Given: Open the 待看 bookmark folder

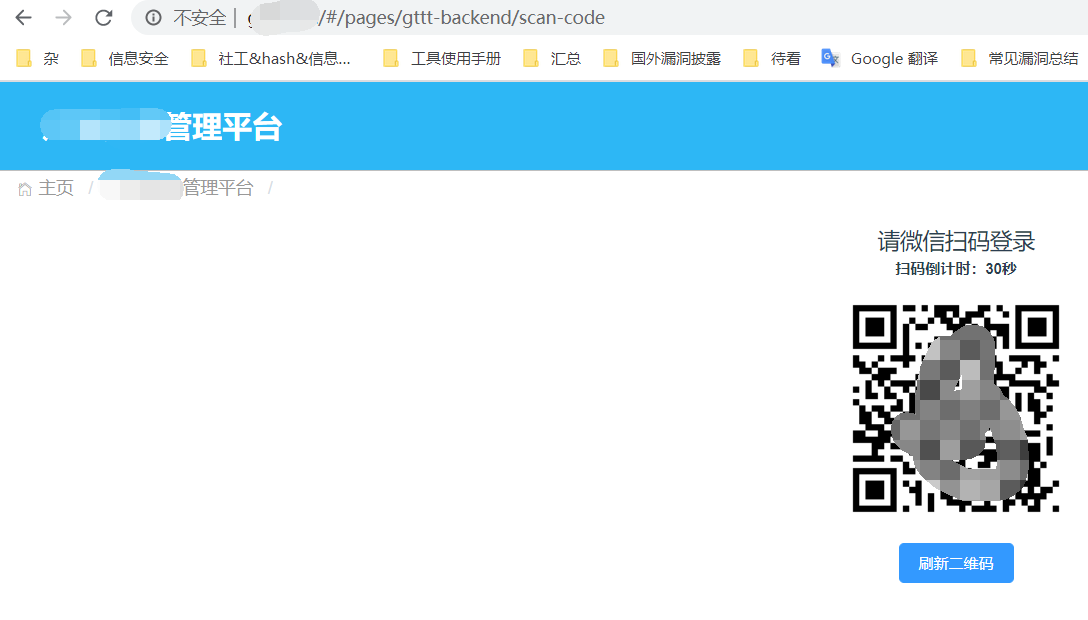Looking at the screenshot, I should 772,58.
